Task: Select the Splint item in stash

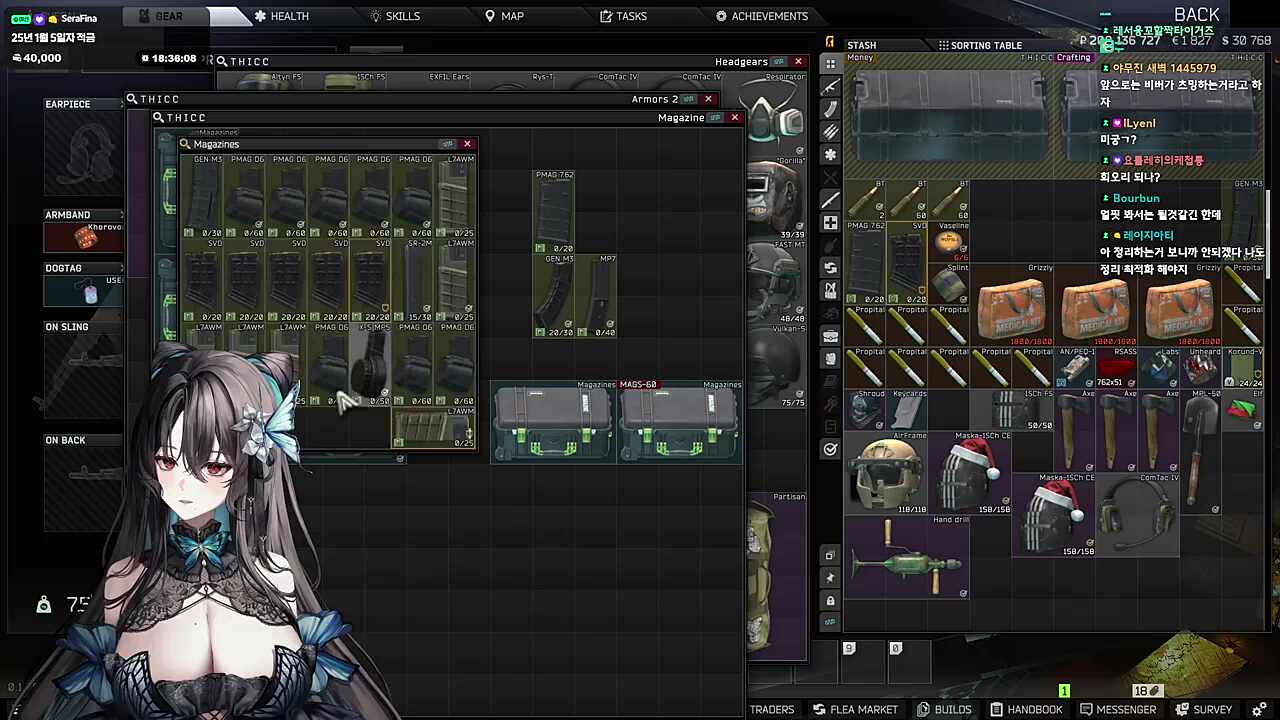Action: (949, 285)
